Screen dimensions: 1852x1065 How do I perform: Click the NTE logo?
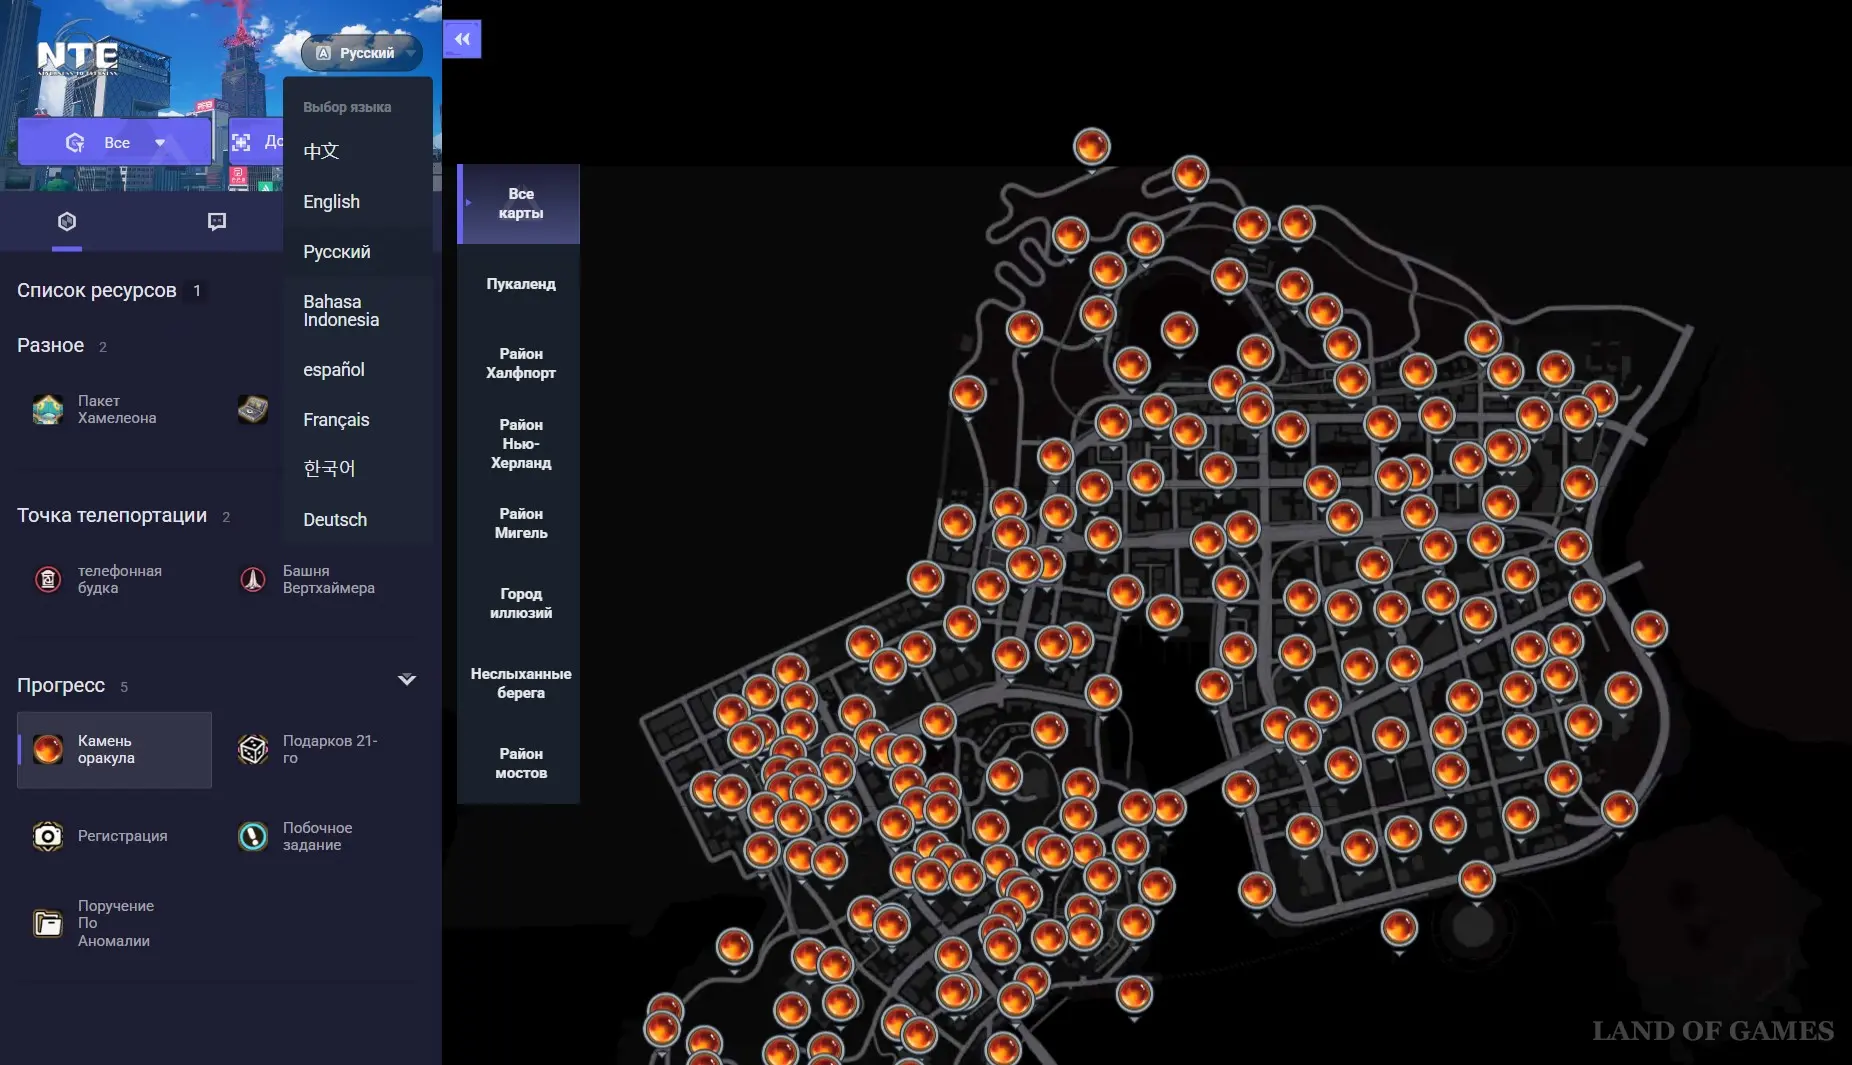pyautogui.click(x=77, y=57)
